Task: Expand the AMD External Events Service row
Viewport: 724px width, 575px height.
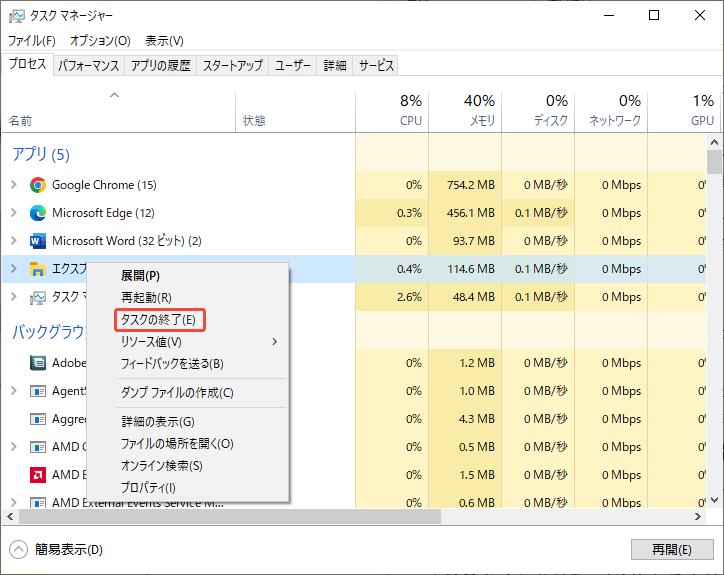Action: (x=14, y=502)
